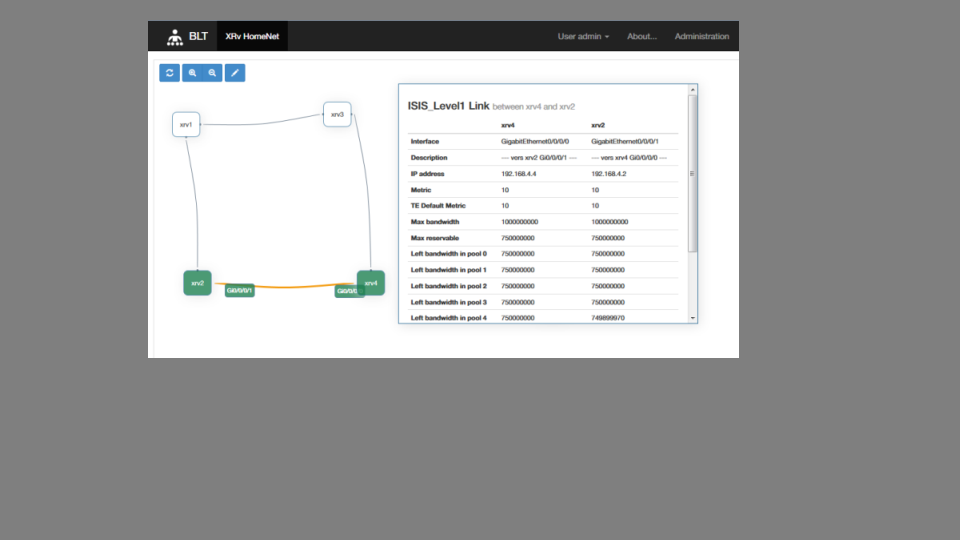Click IP address 192.168.4.4
Image resolution: width=960 pixels, height=540 pixels.
point(519,174)
